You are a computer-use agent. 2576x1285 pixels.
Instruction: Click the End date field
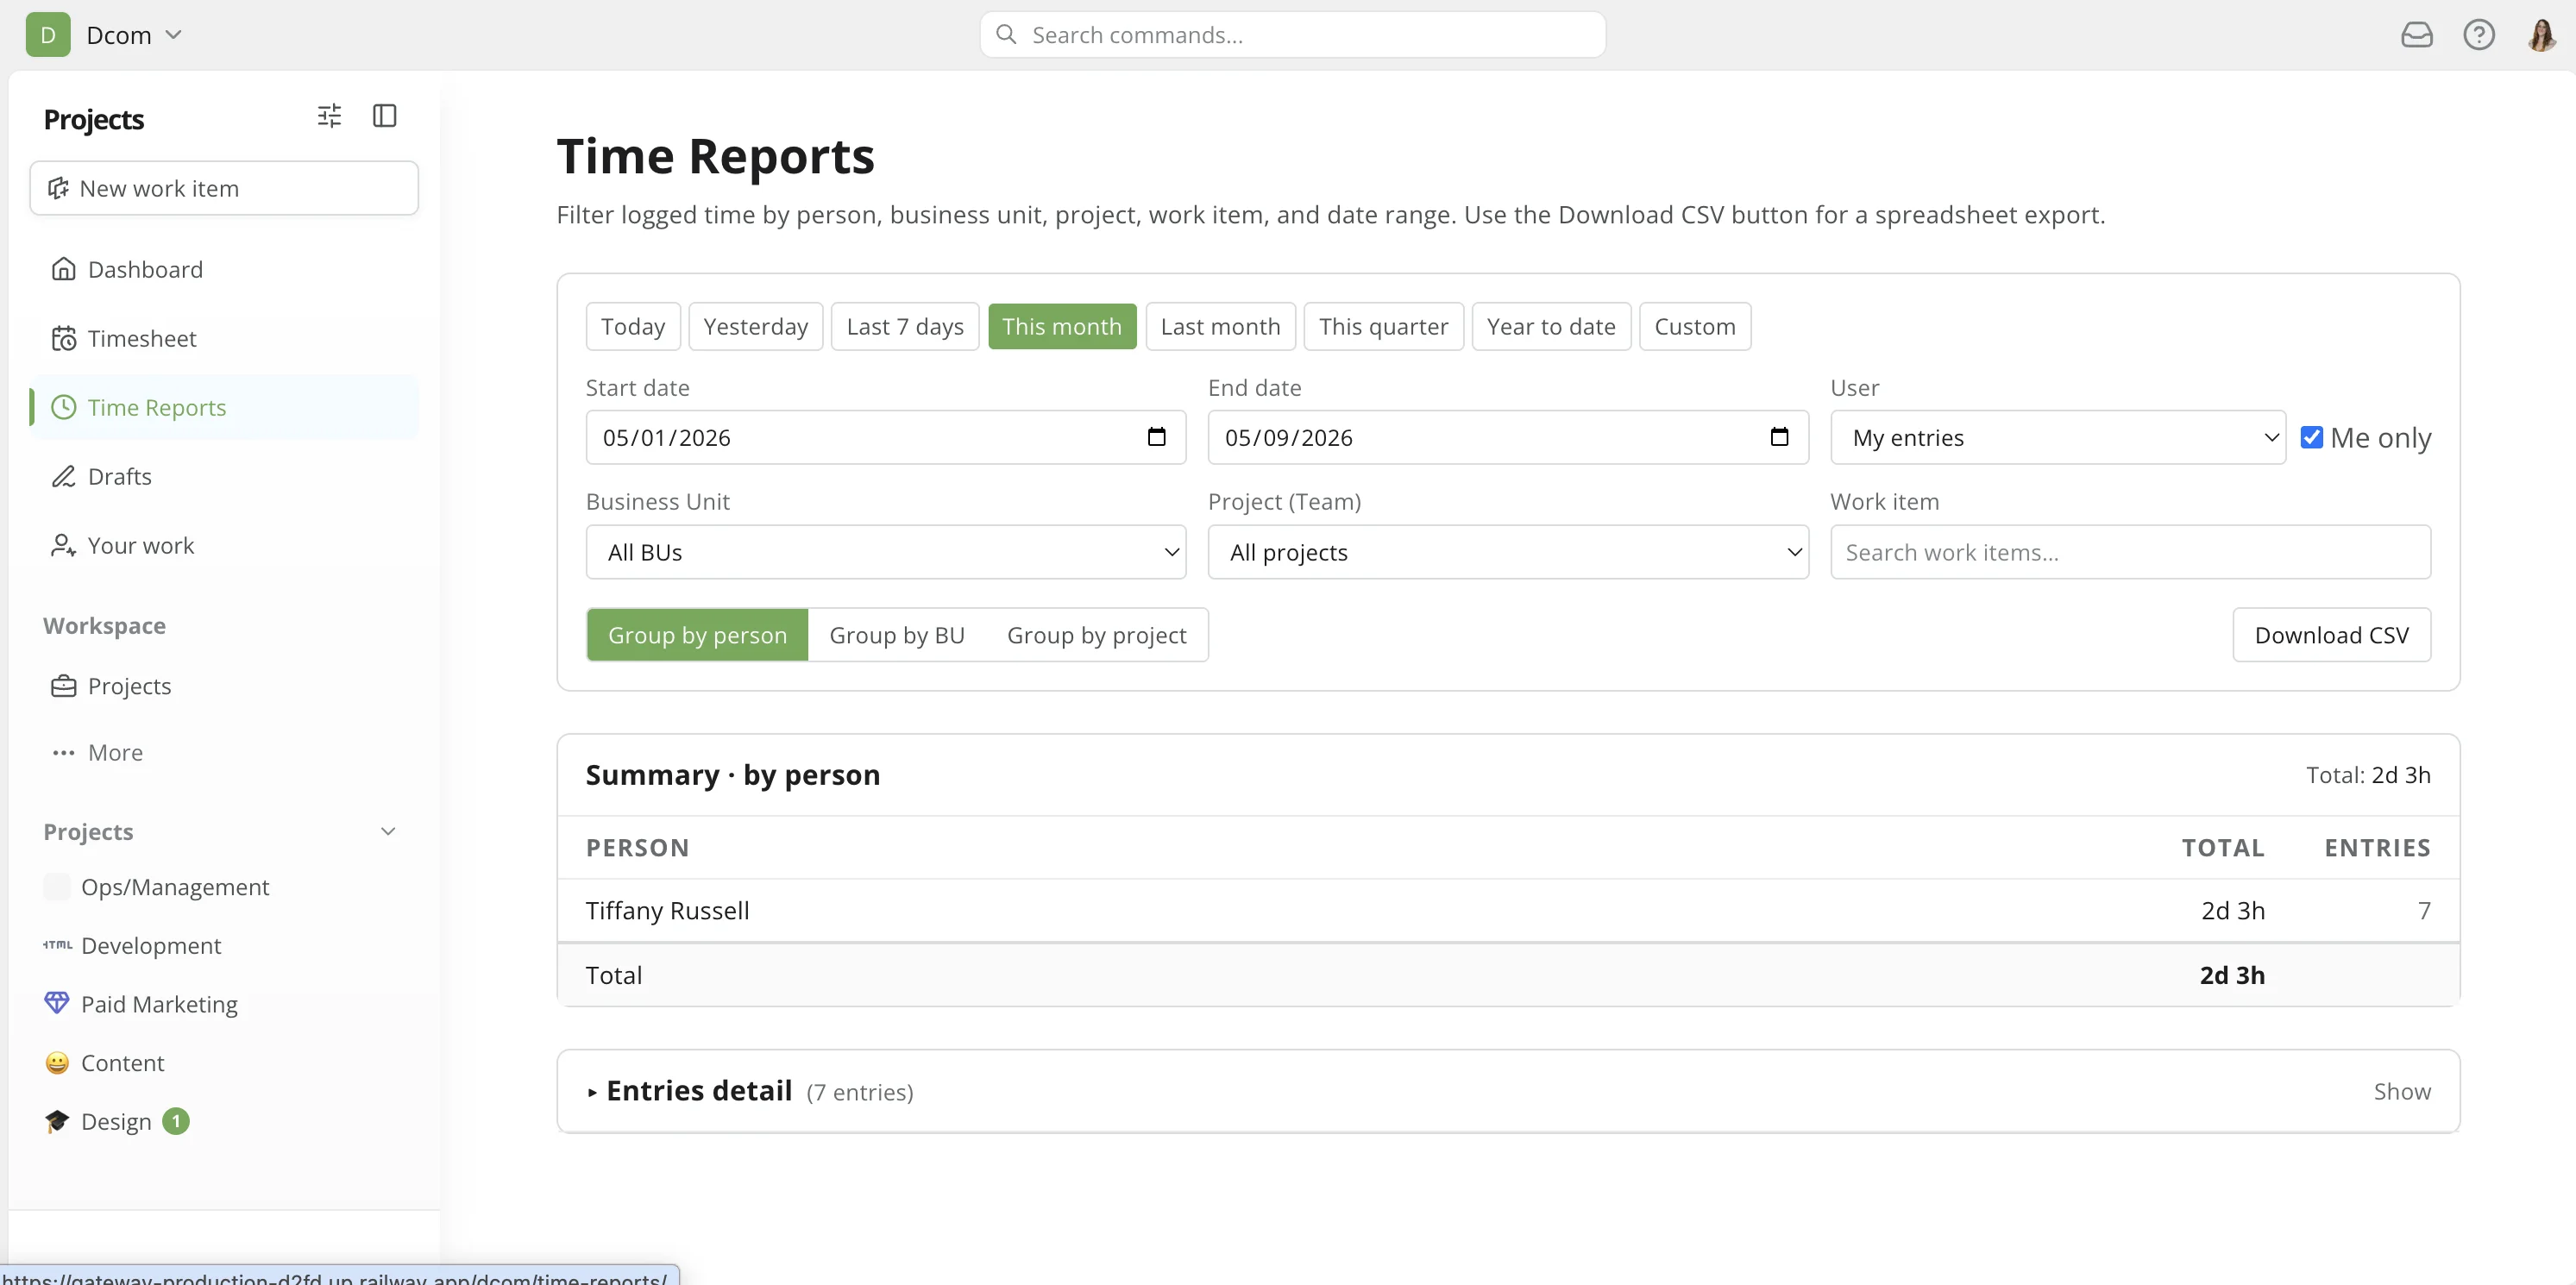(x=1508, y=437)
